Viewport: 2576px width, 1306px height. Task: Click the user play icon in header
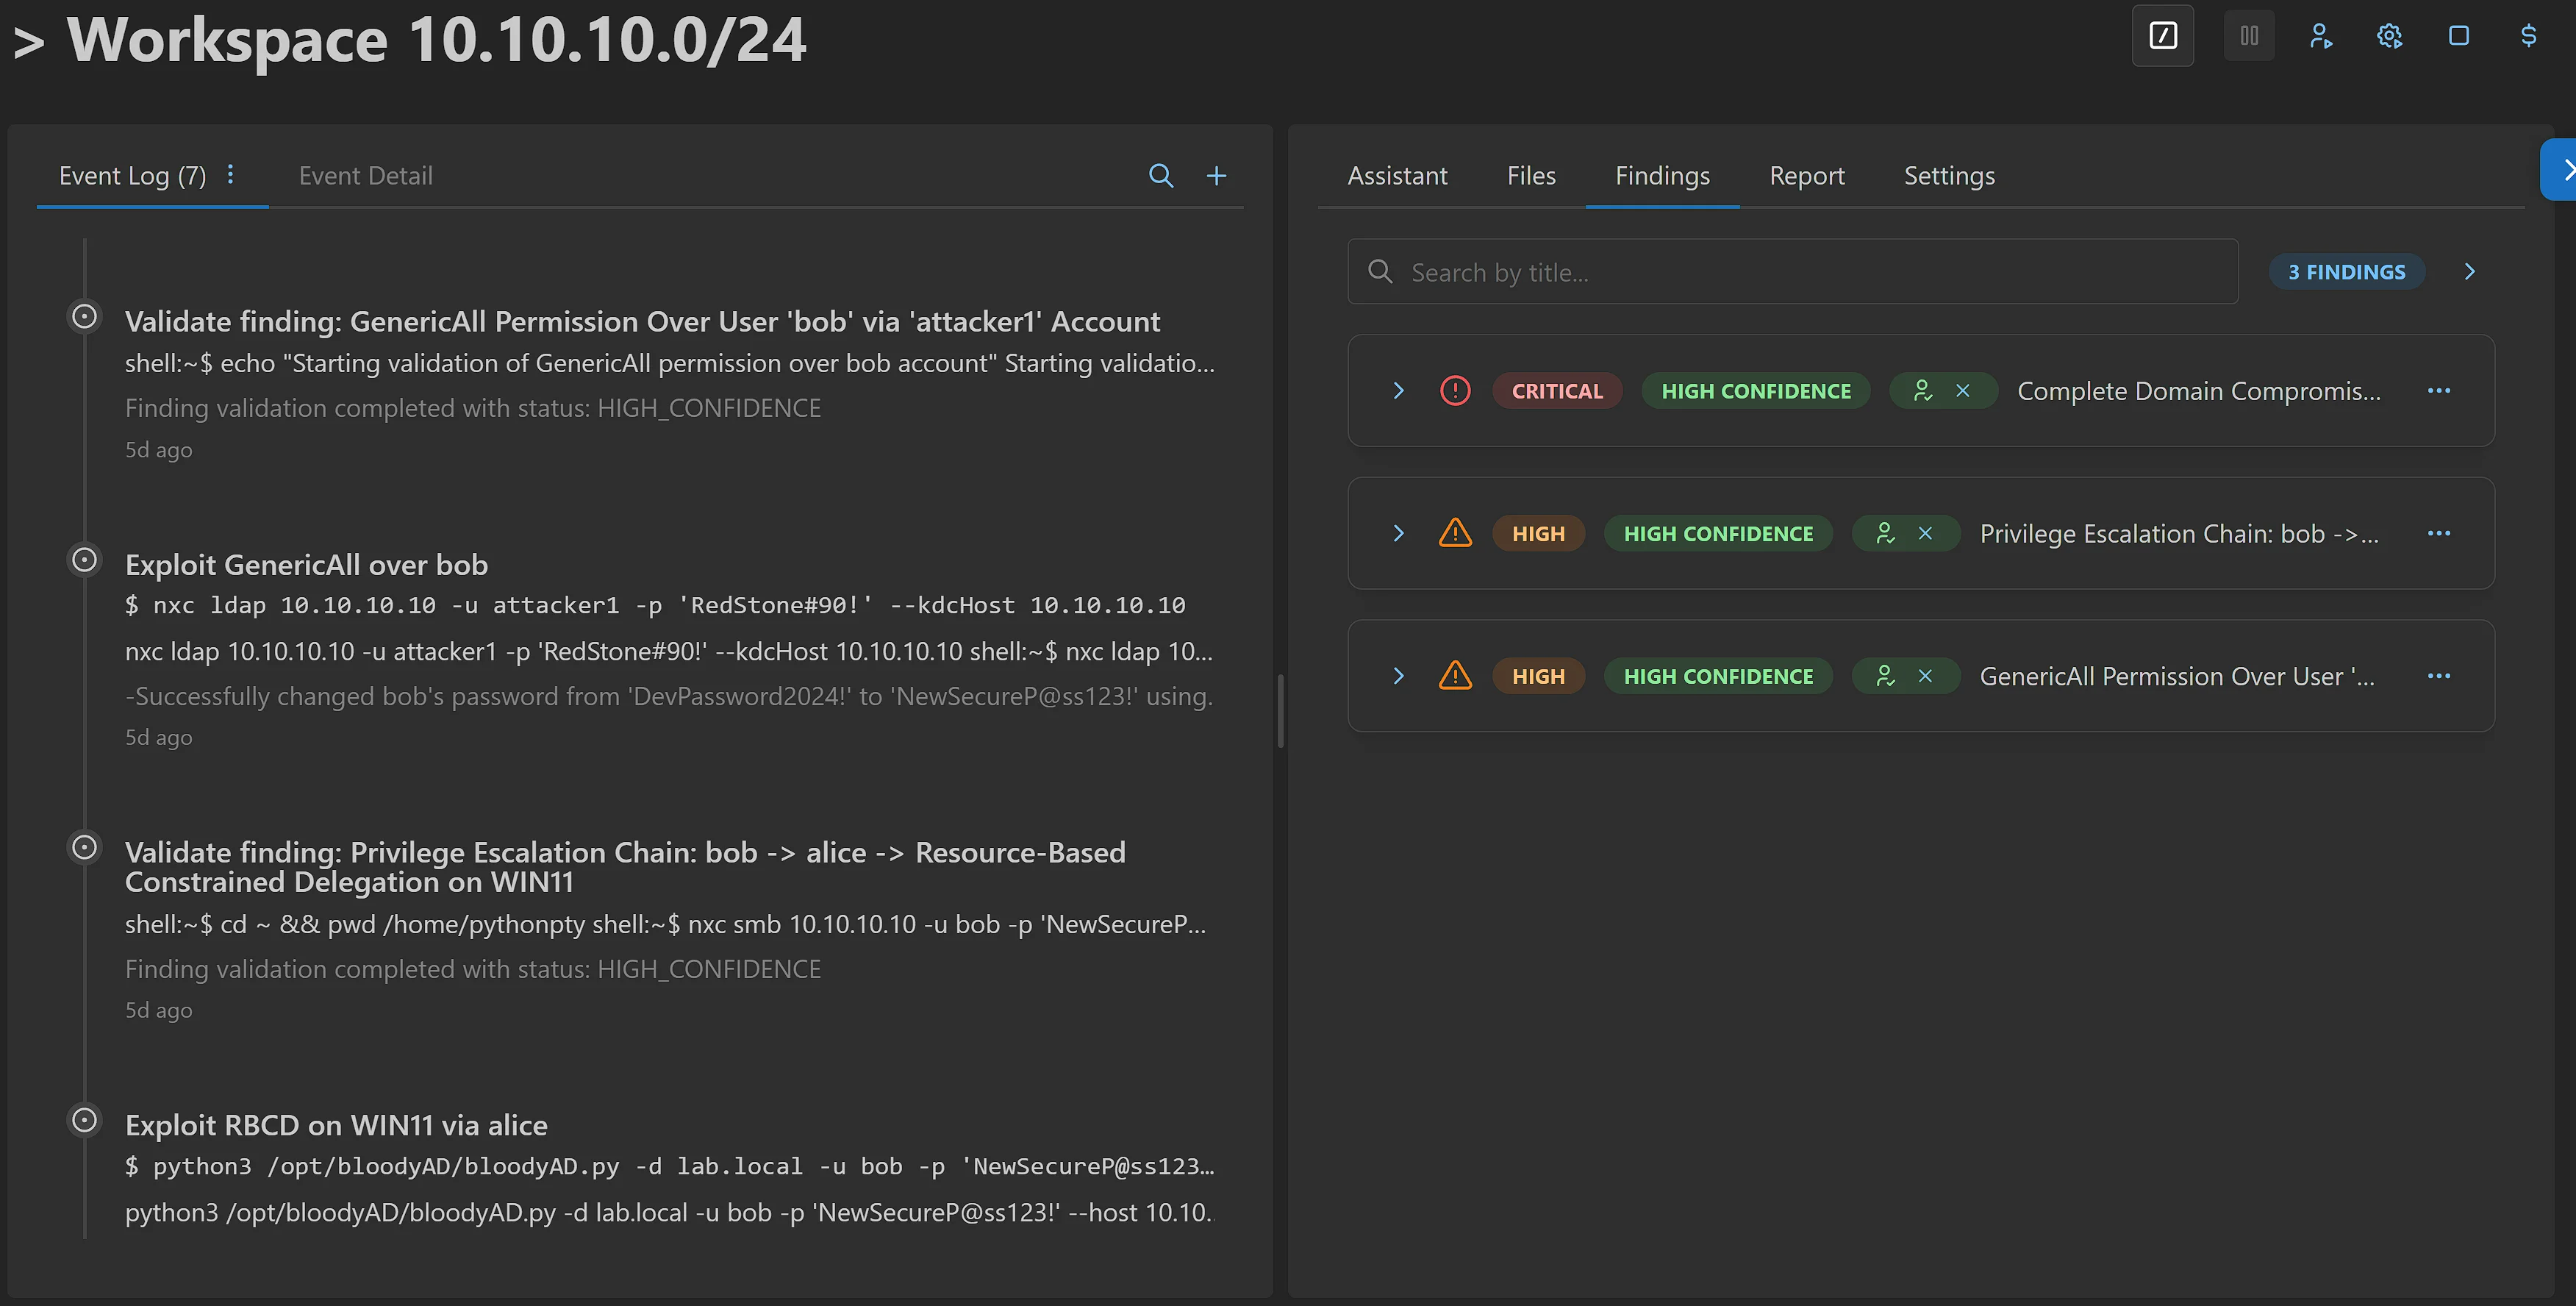(x=2320, y=36)
